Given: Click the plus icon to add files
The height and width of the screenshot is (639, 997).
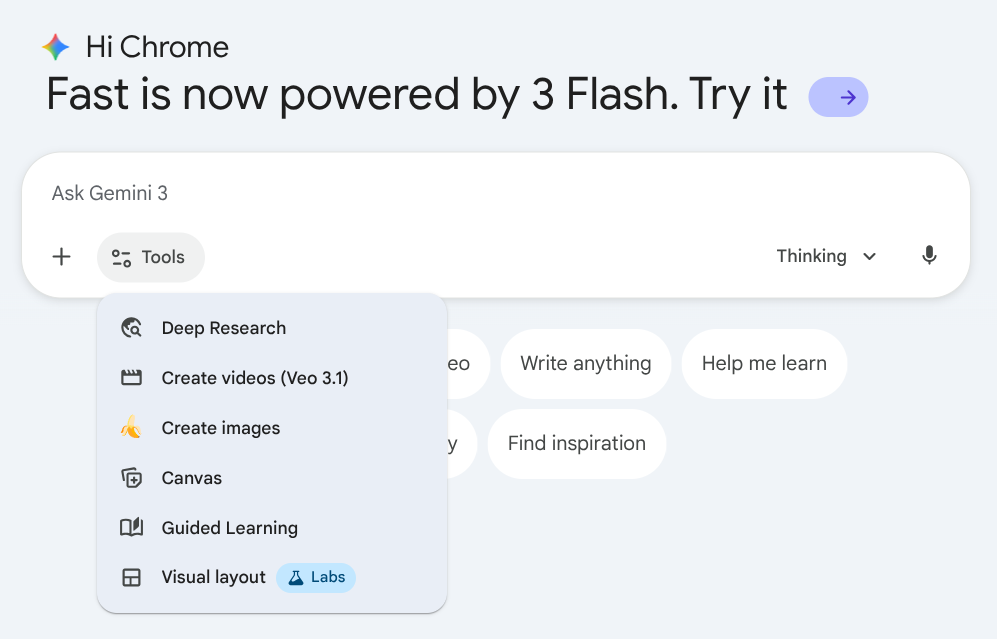Looking at the screenshot, I should pos(62,257).
